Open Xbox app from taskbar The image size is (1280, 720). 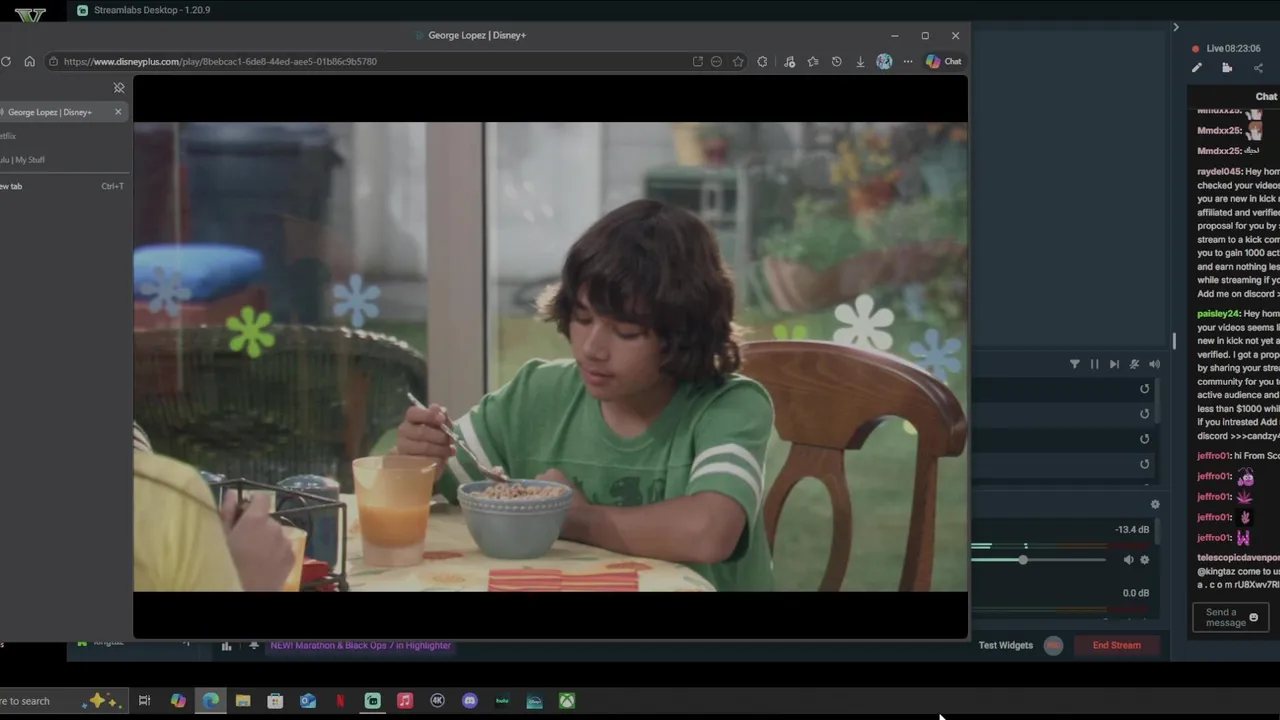[x=567, y=701]
